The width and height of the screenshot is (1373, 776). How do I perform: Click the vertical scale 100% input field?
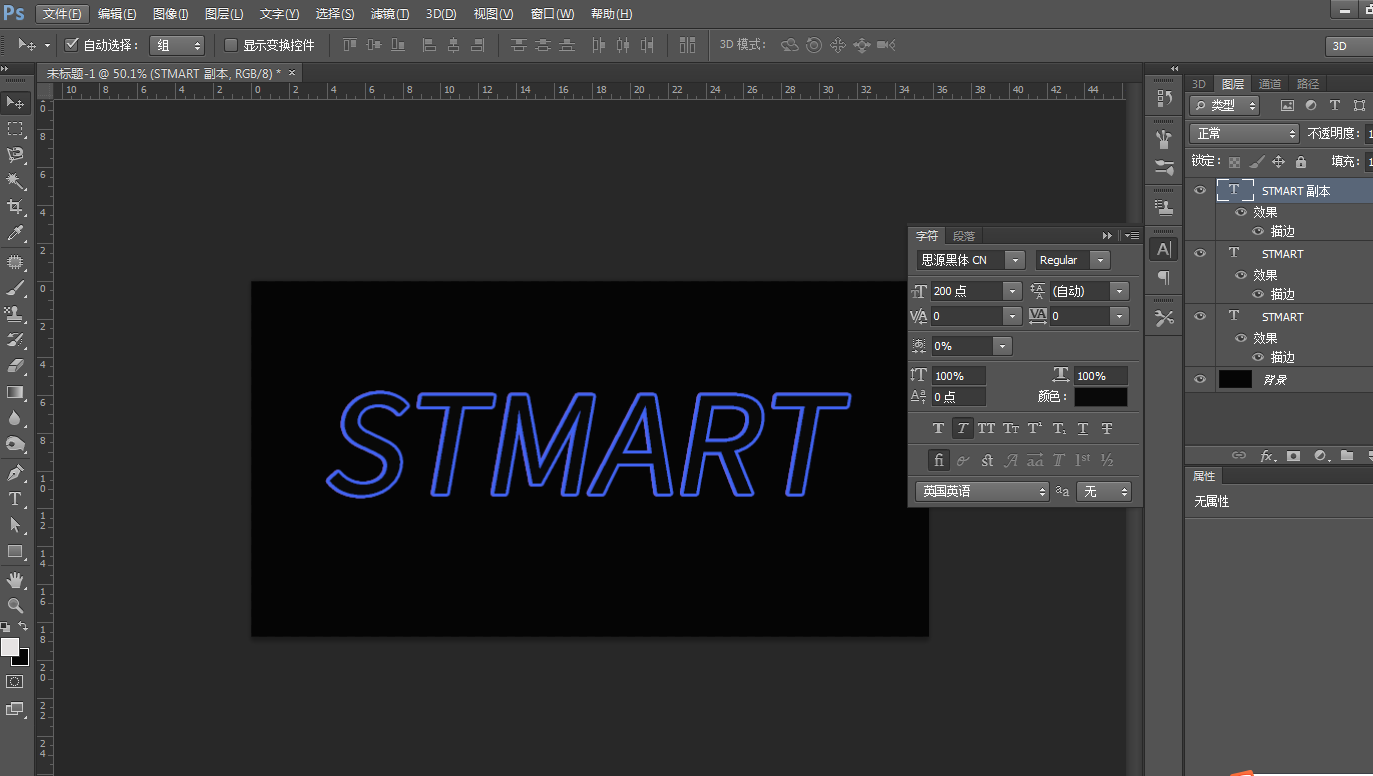(x=958, y=376)
